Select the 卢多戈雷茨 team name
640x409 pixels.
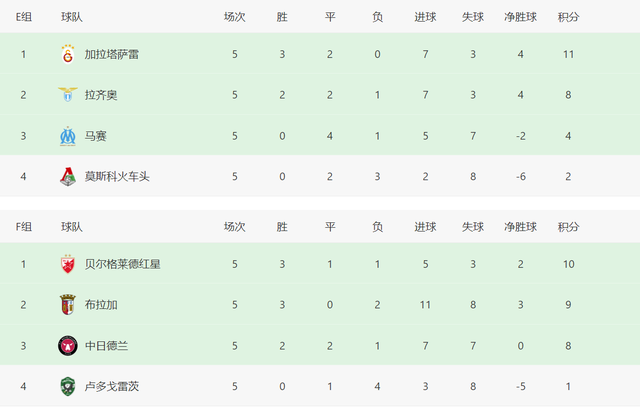[x=111, y=386]
